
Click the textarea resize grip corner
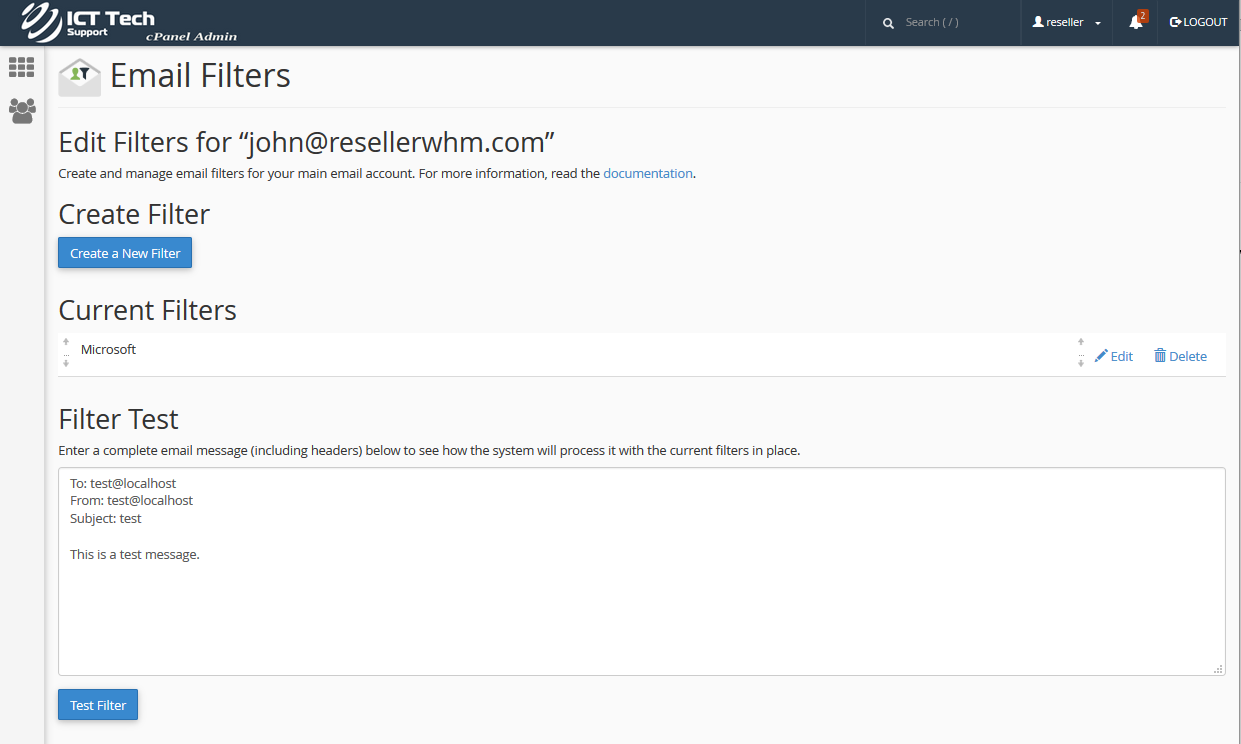tap(1218, 669)
